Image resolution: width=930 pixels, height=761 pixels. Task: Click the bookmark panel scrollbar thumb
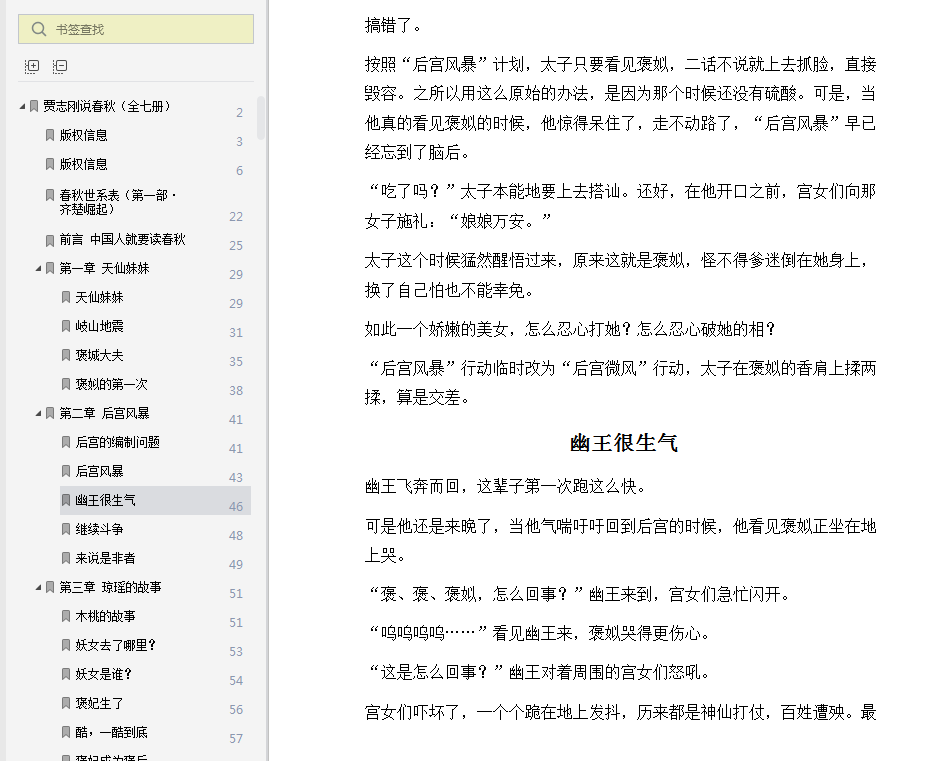[x=261, y=117]
